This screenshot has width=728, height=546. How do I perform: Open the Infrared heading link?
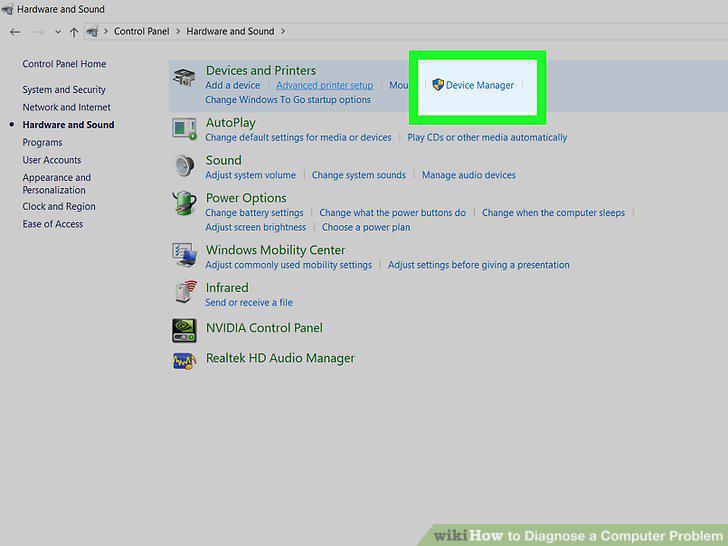coord(227,287)
